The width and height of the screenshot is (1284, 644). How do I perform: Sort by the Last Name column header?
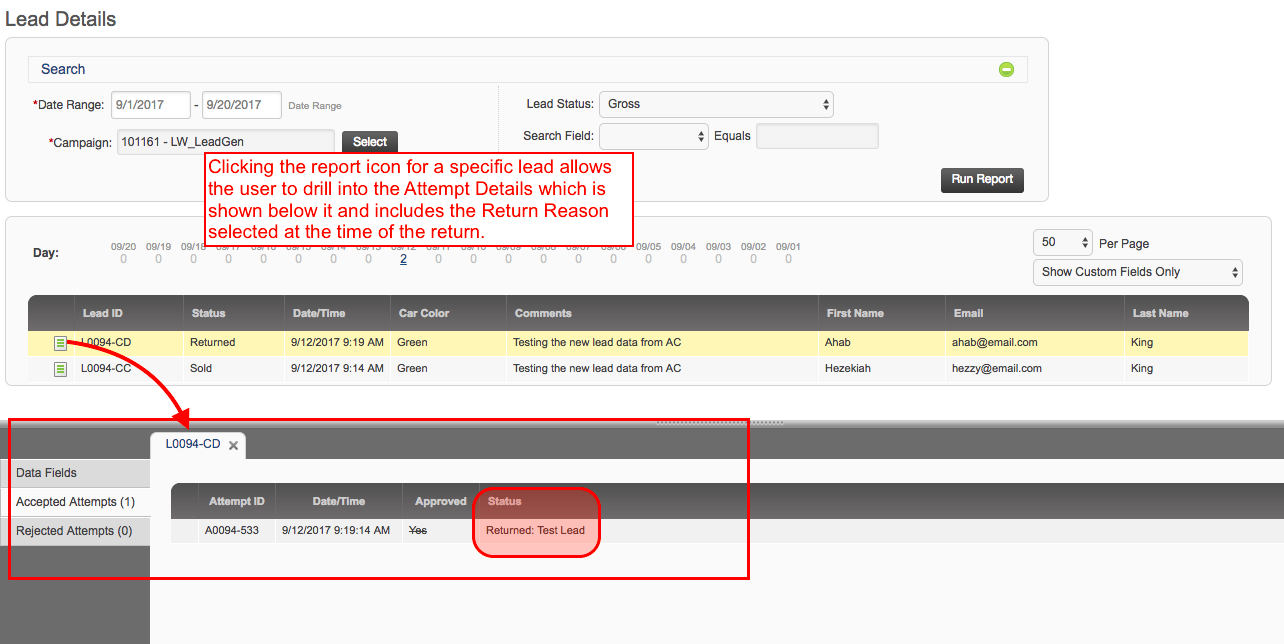(x=1186, y=313)
